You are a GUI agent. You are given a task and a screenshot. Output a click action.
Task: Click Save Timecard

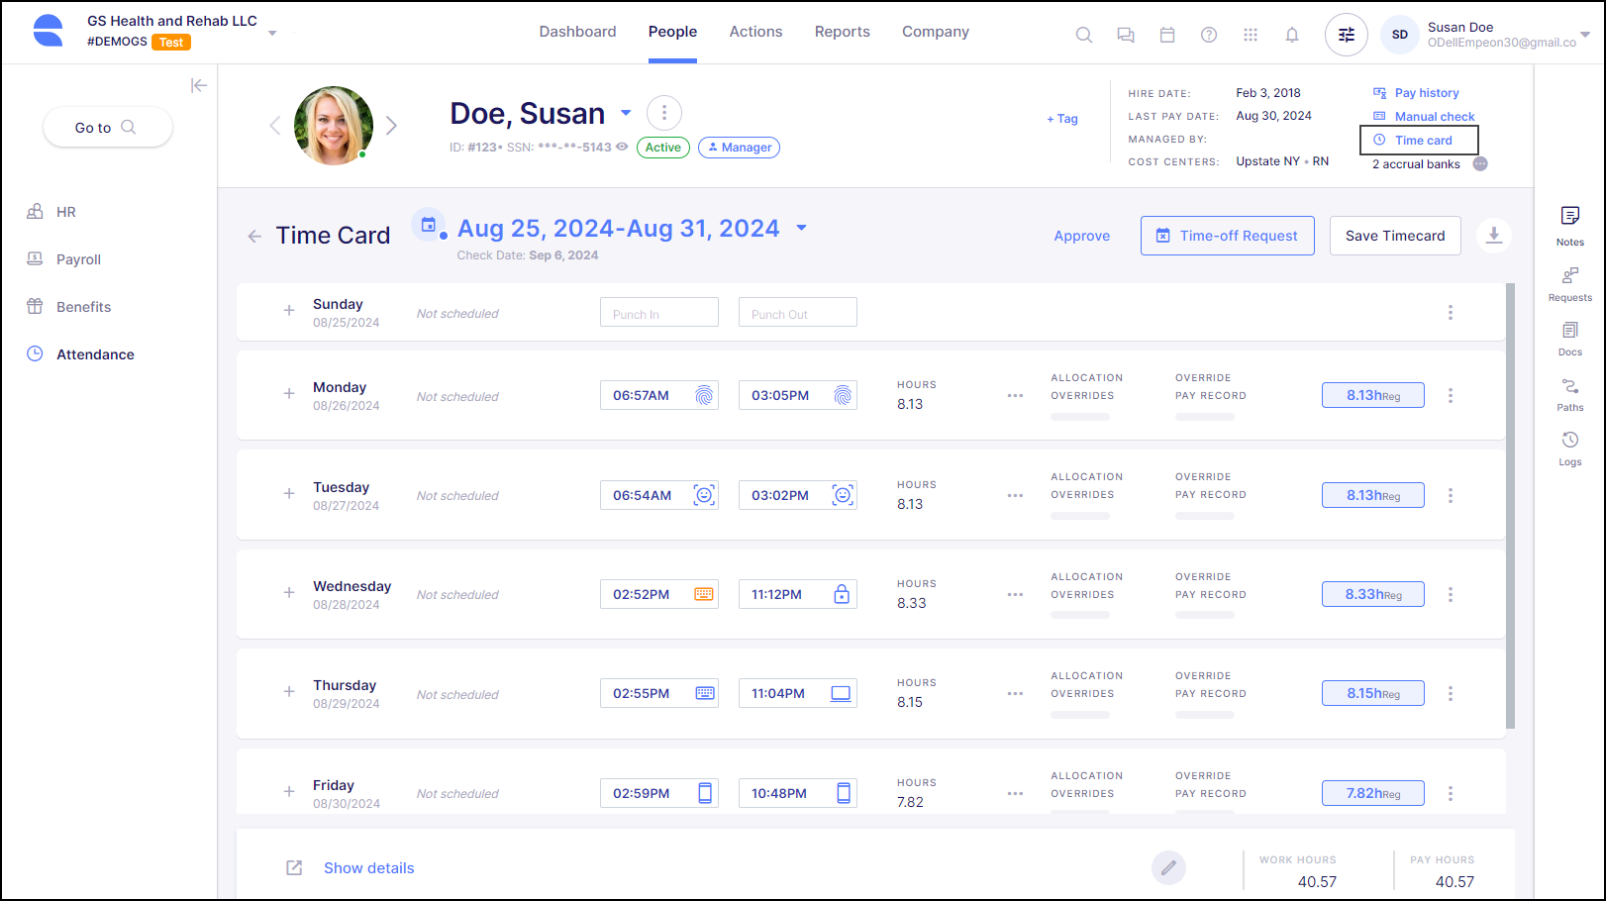pyautogui.click(x=1395, y=235)
